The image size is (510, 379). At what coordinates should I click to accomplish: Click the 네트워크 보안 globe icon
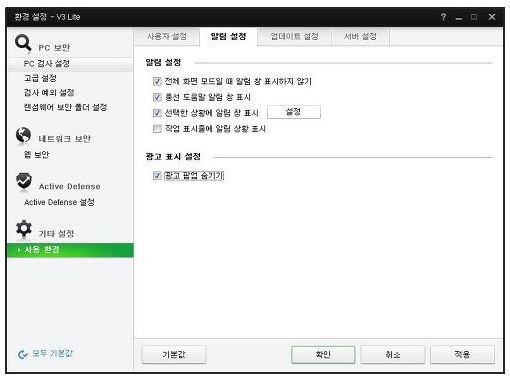(23, 135)
